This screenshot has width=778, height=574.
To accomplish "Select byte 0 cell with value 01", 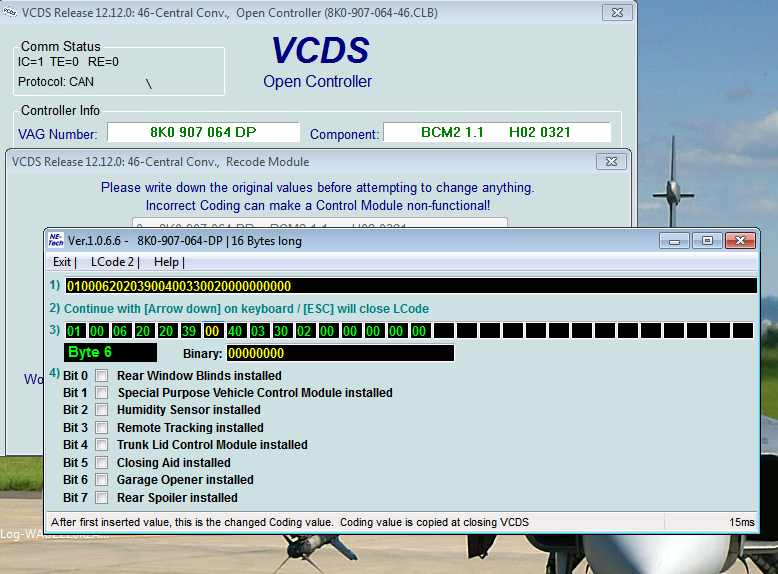I will (x=74, y=331).
